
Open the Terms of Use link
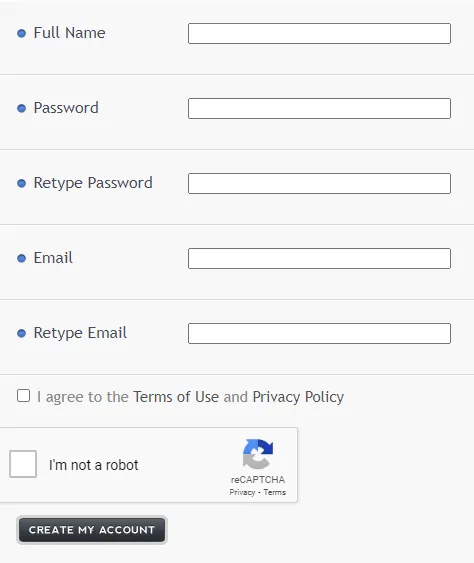click(176, 397)
